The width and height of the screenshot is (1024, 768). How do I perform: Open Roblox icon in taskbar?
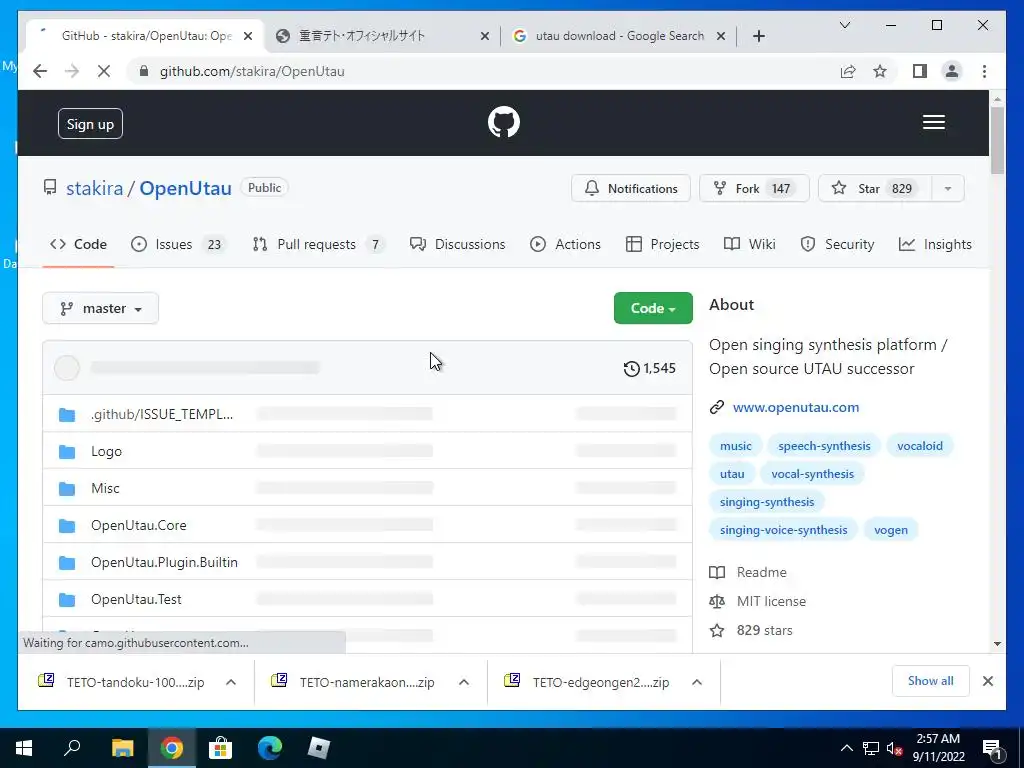[318, 748]
